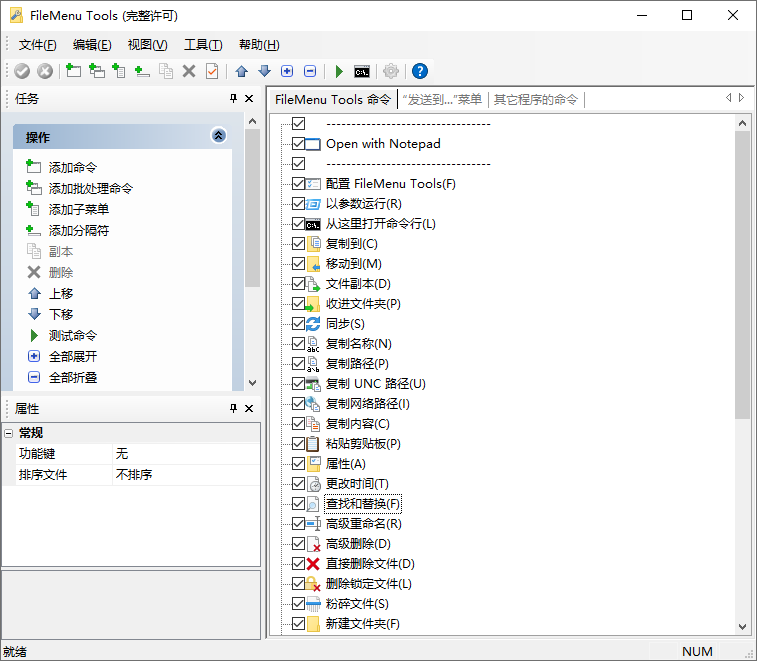Disable the 粉碎文件(S) checkbox
Image resolution: width=757 pixels, height=661 pixels.
298,604
